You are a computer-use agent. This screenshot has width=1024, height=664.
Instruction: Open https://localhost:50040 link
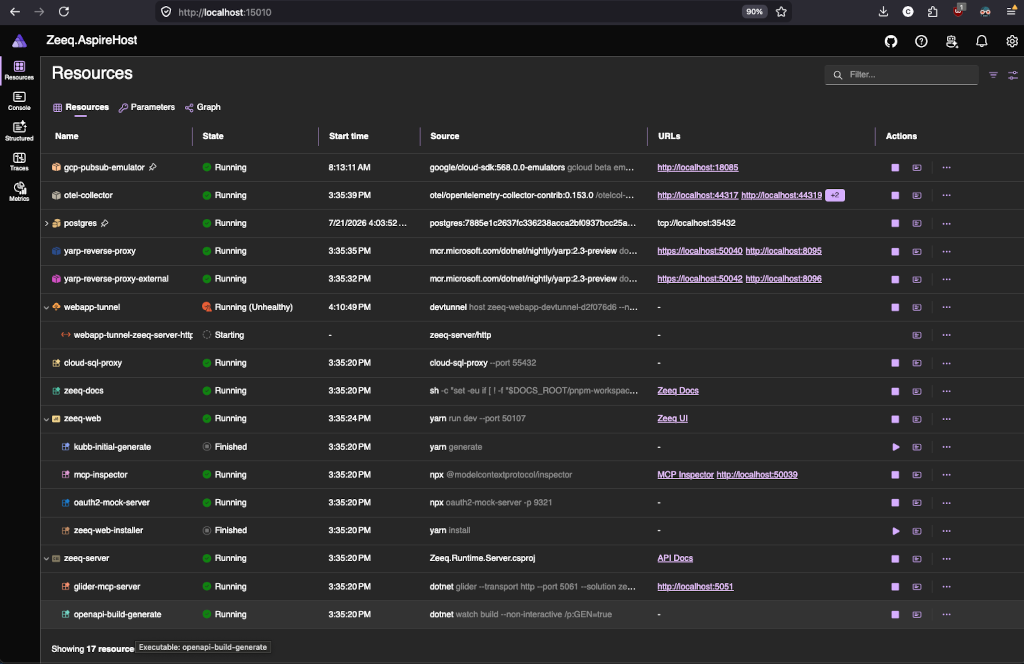point(699,251)
